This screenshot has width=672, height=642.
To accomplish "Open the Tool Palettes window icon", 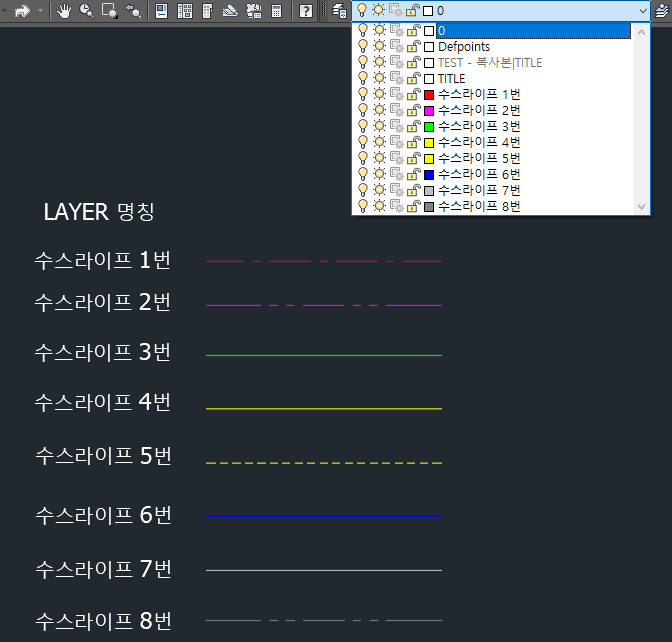I will pyautogui.click(x=207, y=11).
